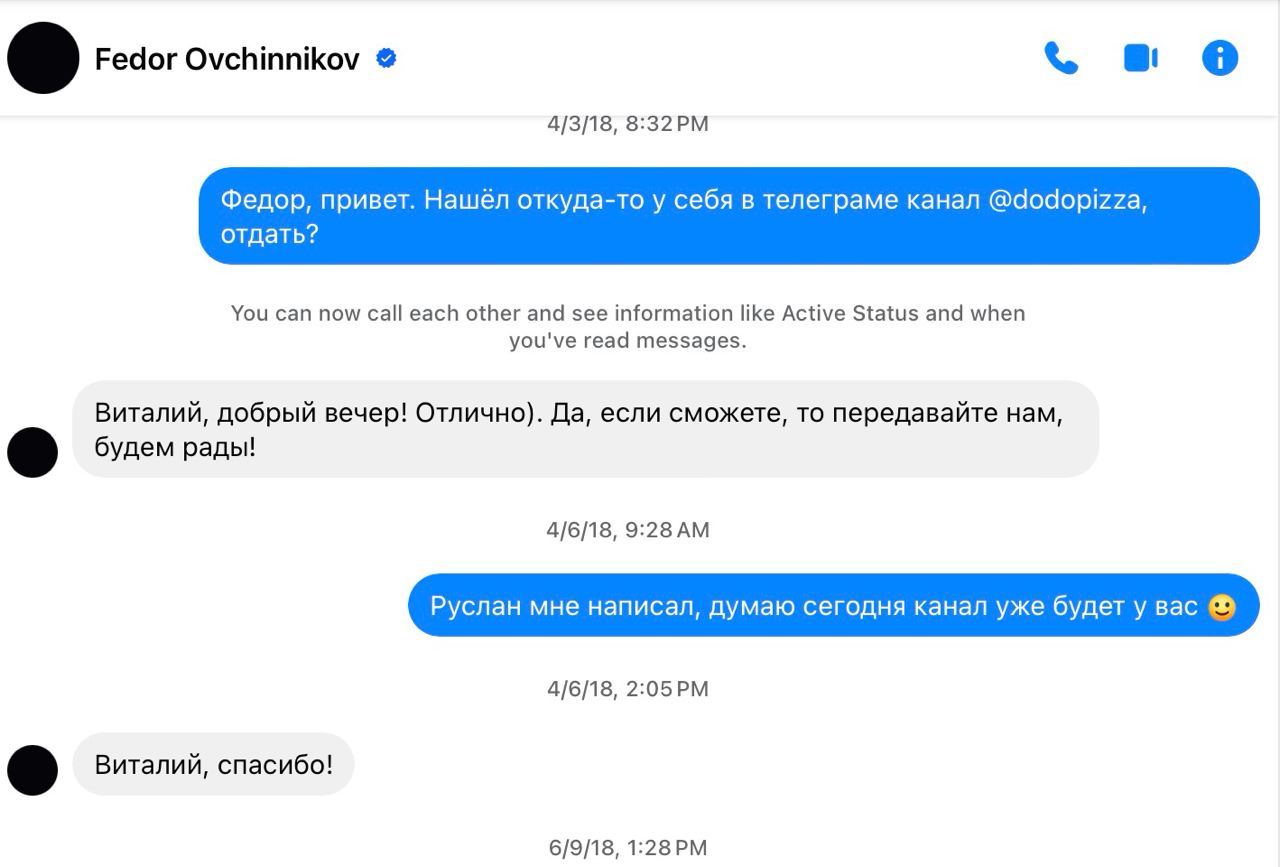
Task: Select the message starting with "Федор, привет"
Action: 728,216
